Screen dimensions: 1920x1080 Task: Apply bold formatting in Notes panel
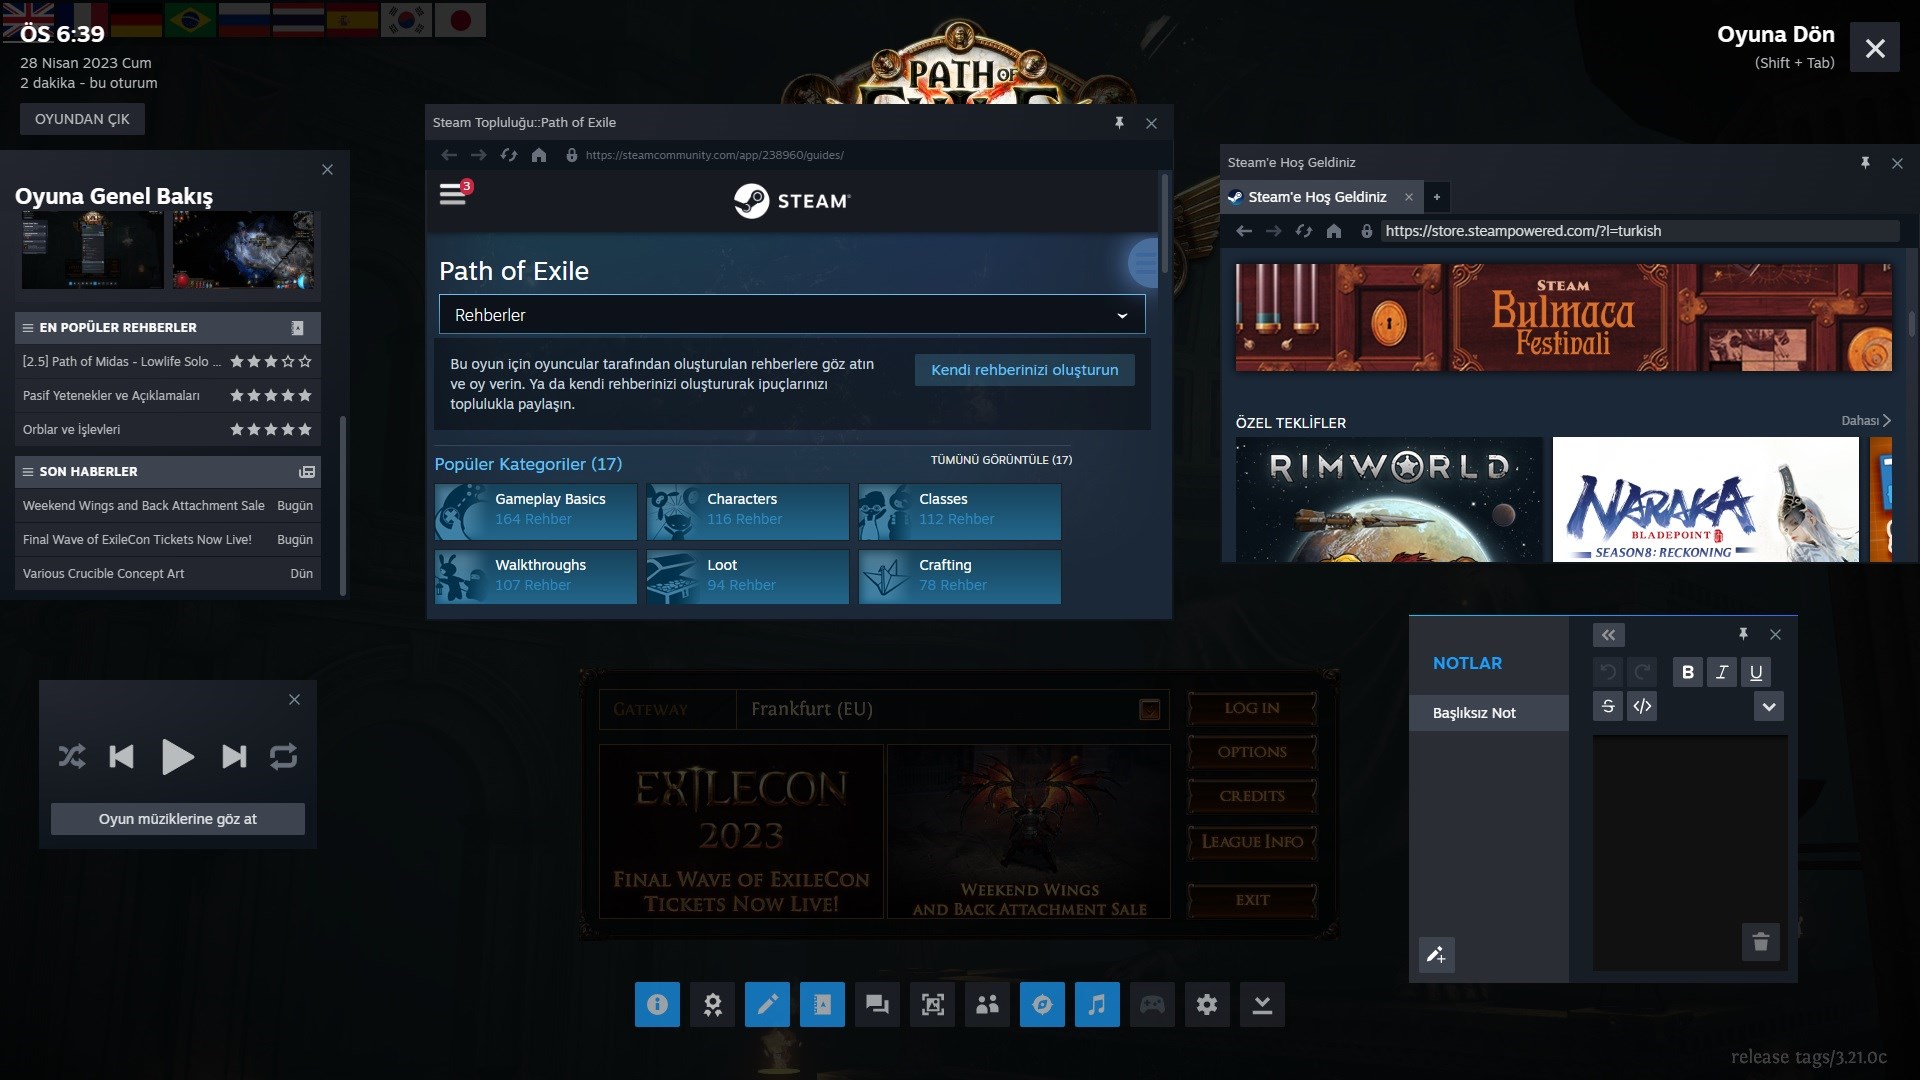coord(1688,672)
